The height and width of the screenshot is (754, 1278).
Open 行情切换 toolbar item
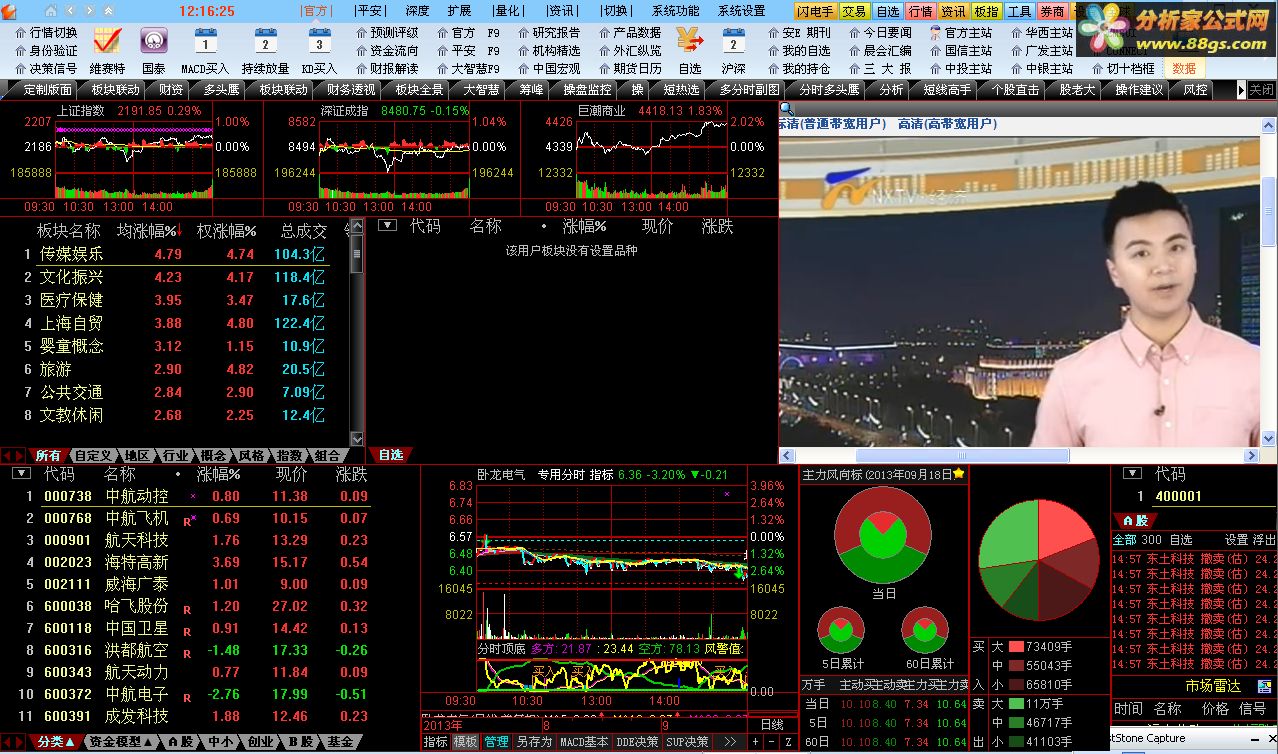click(x=46, y=32)
